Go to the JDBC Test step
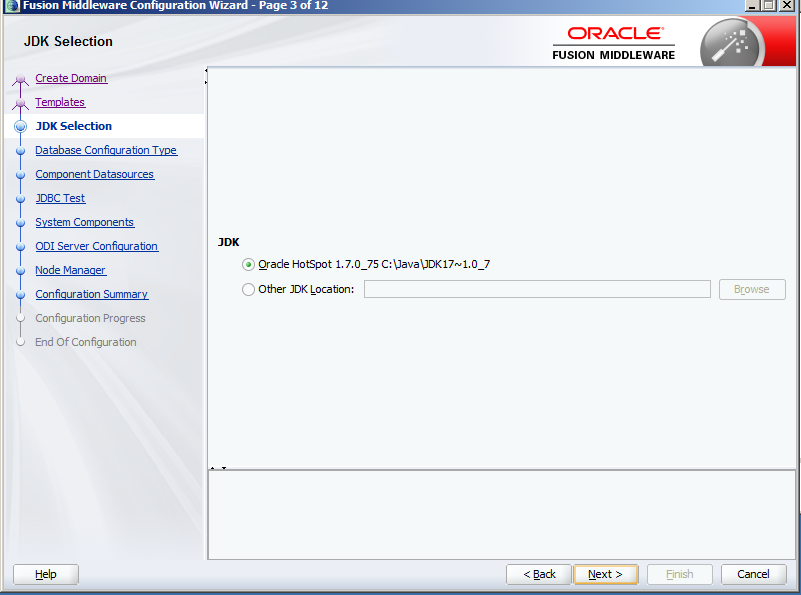This screenshot has width=801, height=595. point(60,198)
